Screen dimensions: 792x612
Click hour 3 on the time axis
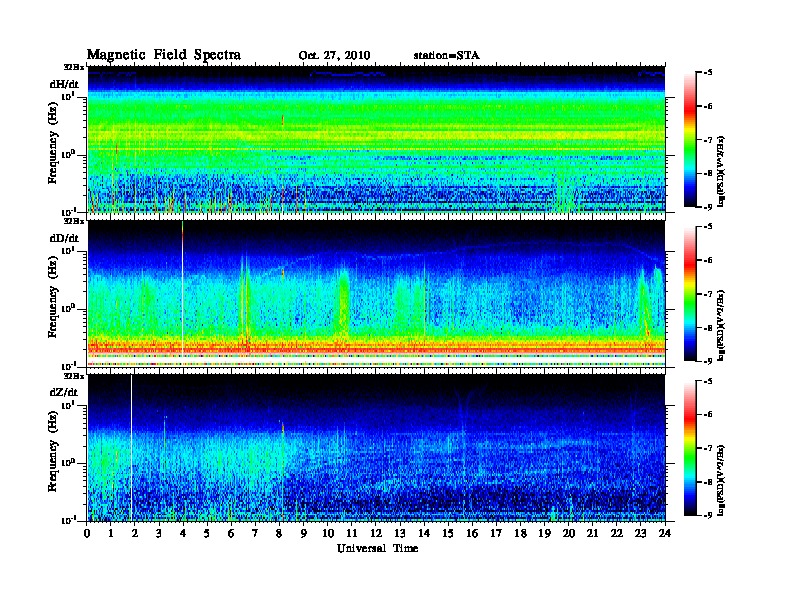tap(159, 533)
